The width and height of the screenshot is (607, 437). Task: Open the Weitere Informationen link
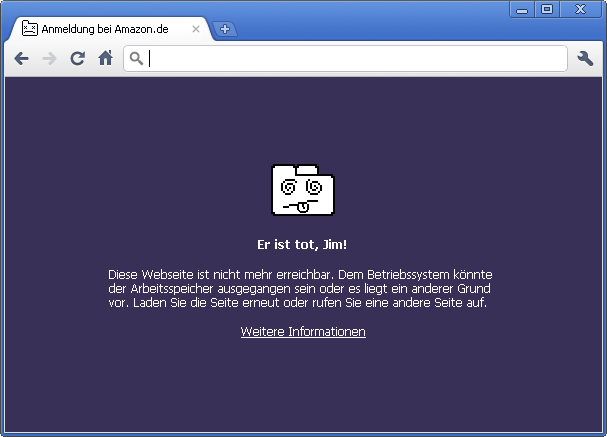(303, 332)
